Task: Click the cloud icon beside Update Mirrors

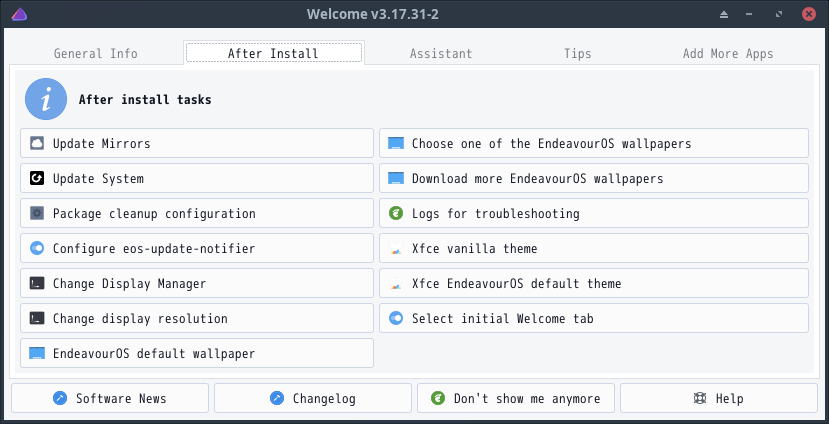Action: [37, 143]
